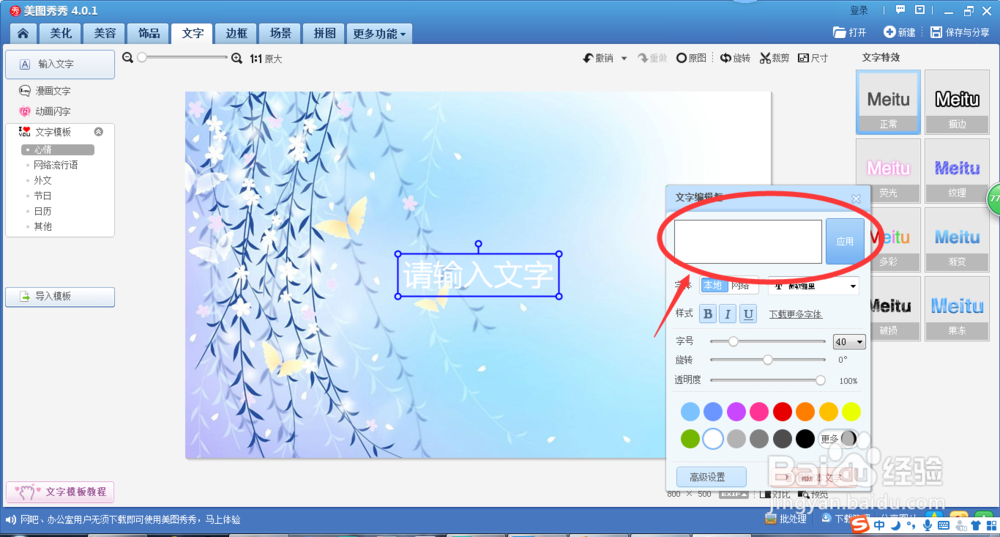This screenshot has height=537, width=1000.
Task: Click the 登录 login link
Action: pos(859,11)
